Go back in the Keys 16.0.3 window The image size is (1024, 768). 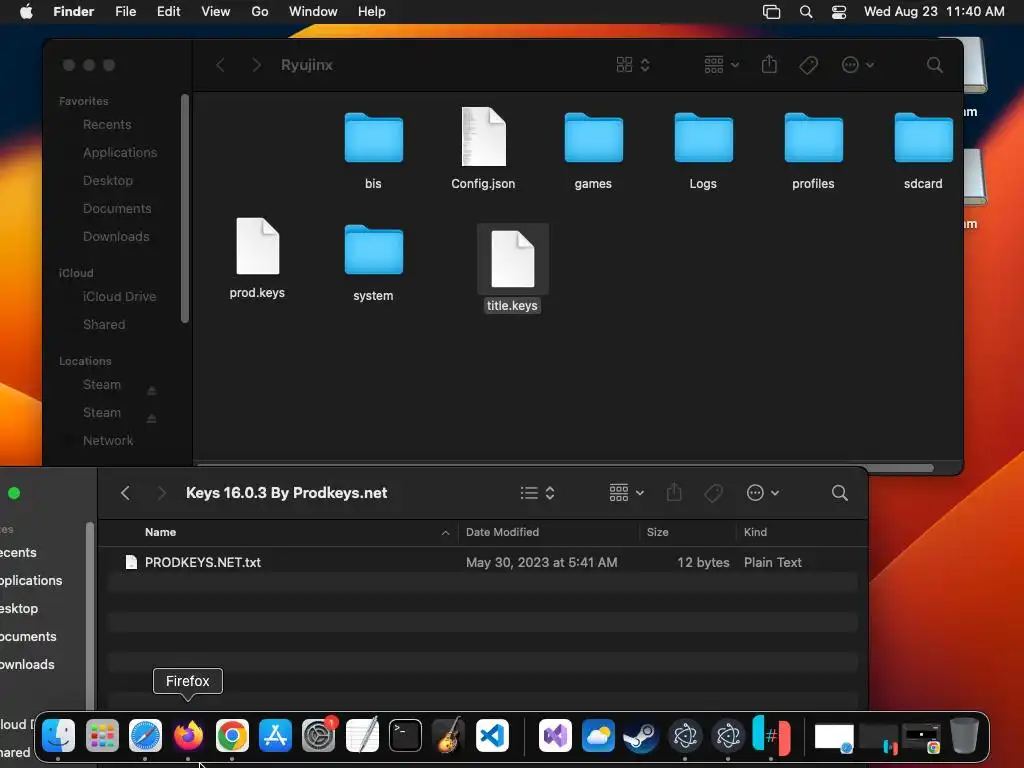pyautogui.click(x=125, y=493)
